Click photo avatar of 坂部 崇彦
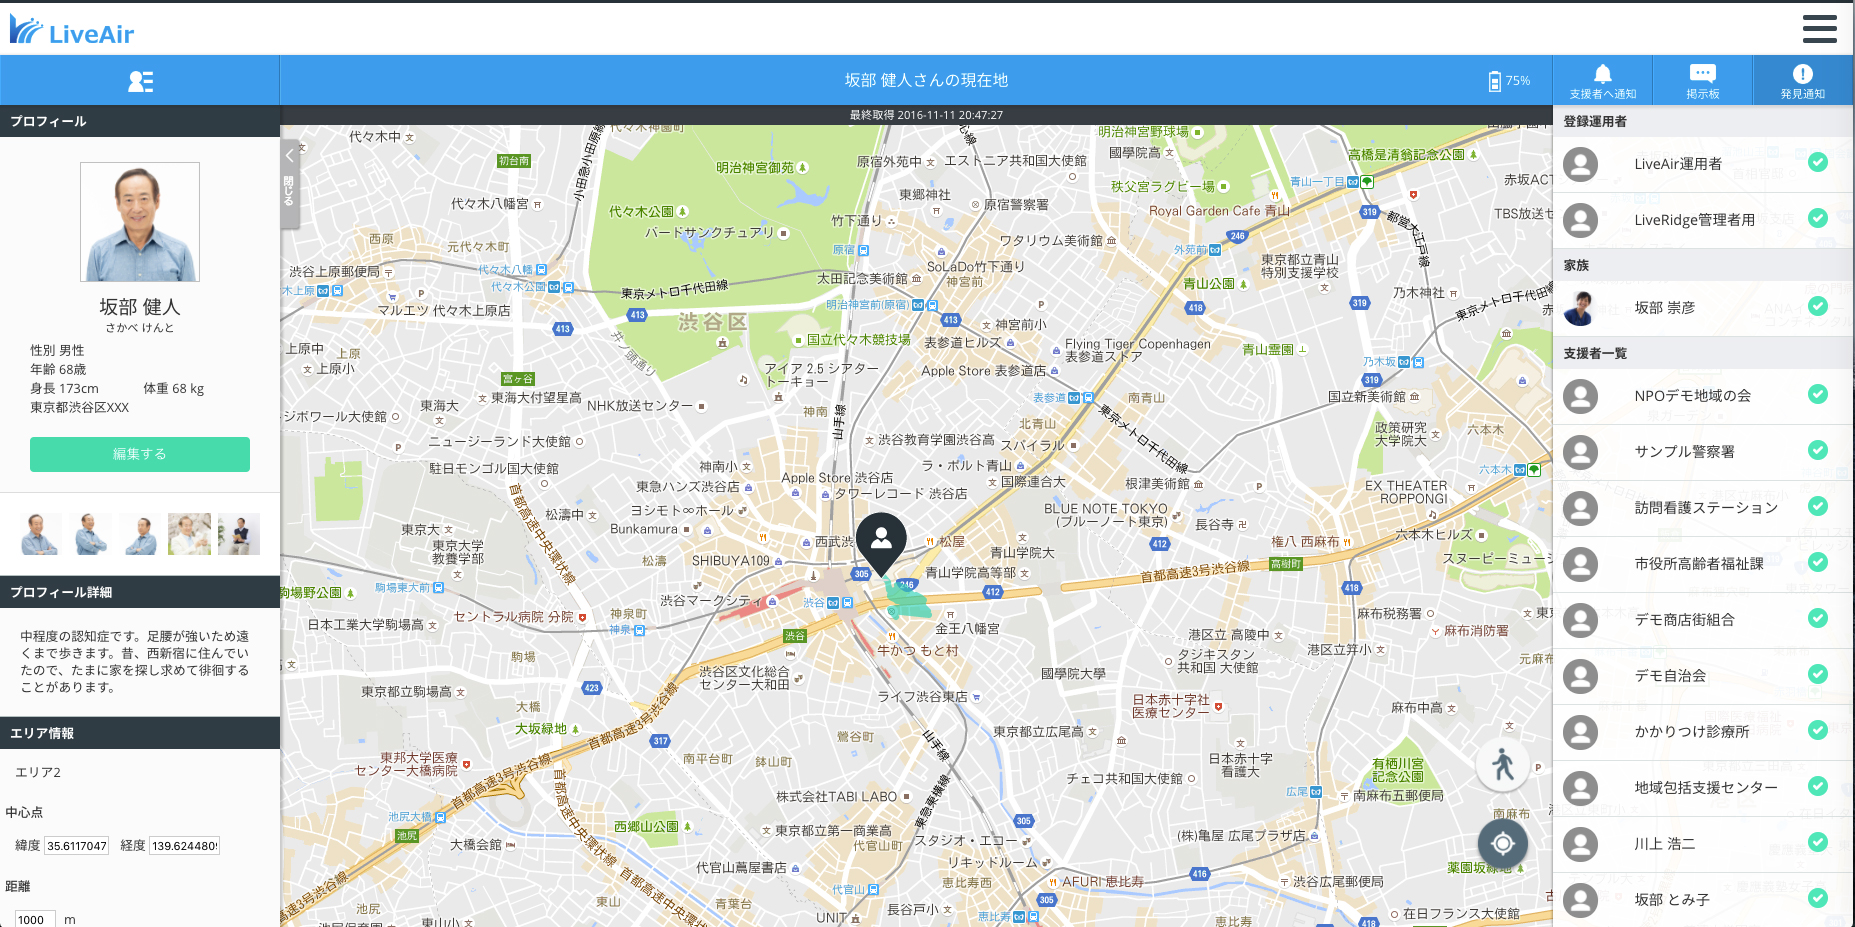This screenshot has height=927, width=1855. [x=1580, y=308]
